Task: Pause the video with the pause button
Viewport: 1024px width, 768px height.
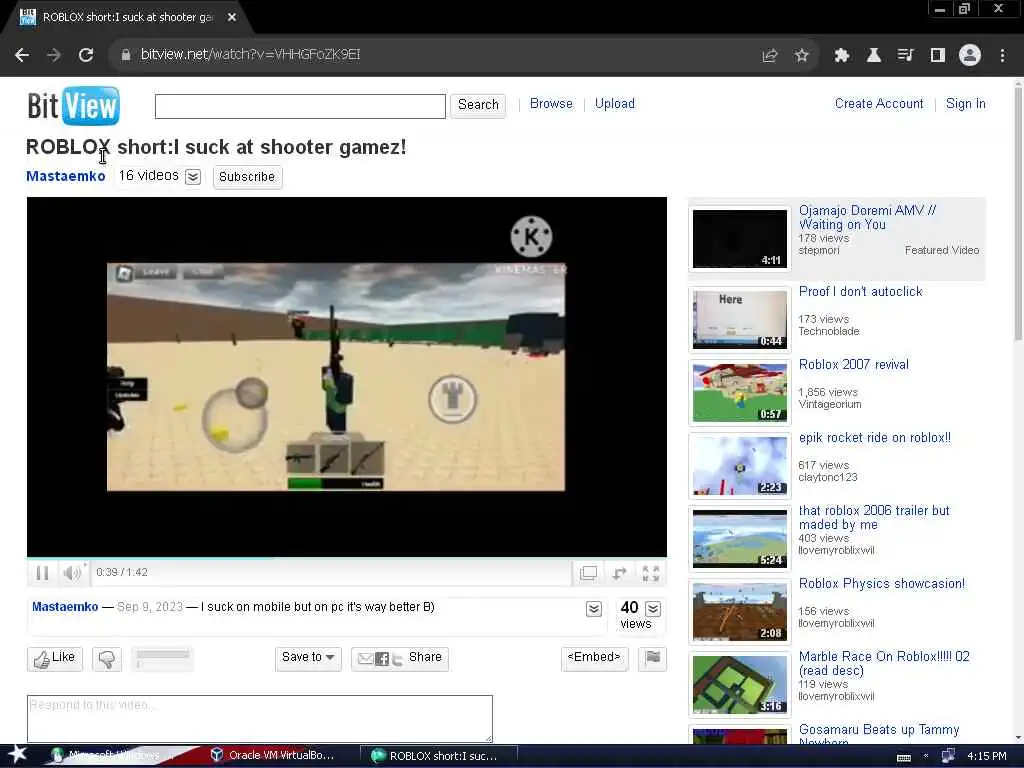Action: click(x=42, y=573)
